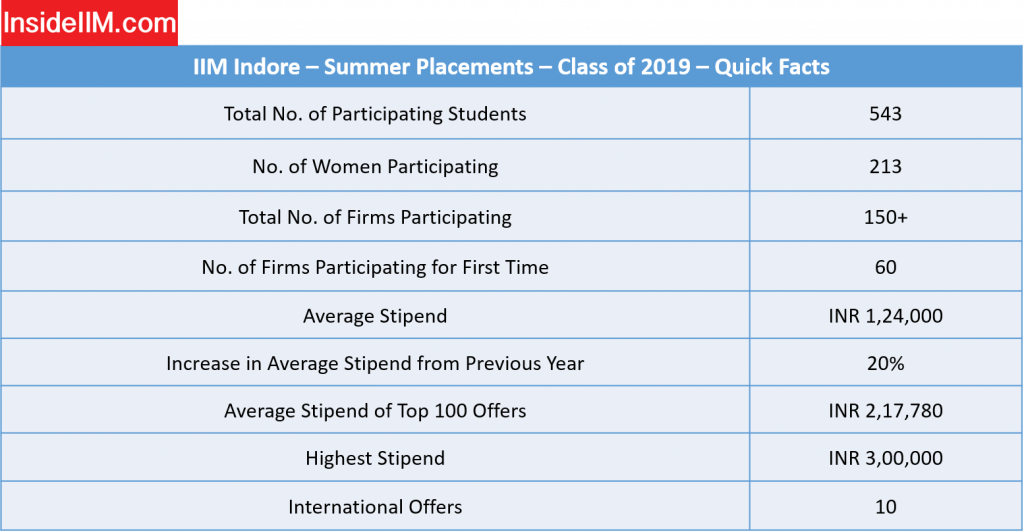1024x532 pixels.
Task: Select the 20% value cell
Action: click(x=886, y=363)
